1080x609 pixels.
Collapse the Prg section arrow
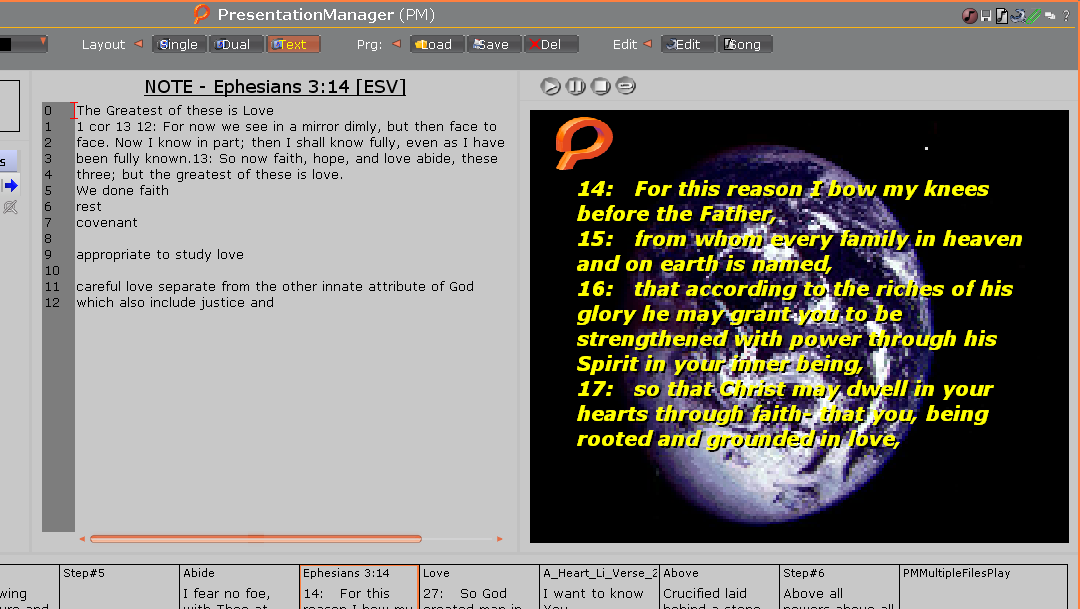[396, 43]
